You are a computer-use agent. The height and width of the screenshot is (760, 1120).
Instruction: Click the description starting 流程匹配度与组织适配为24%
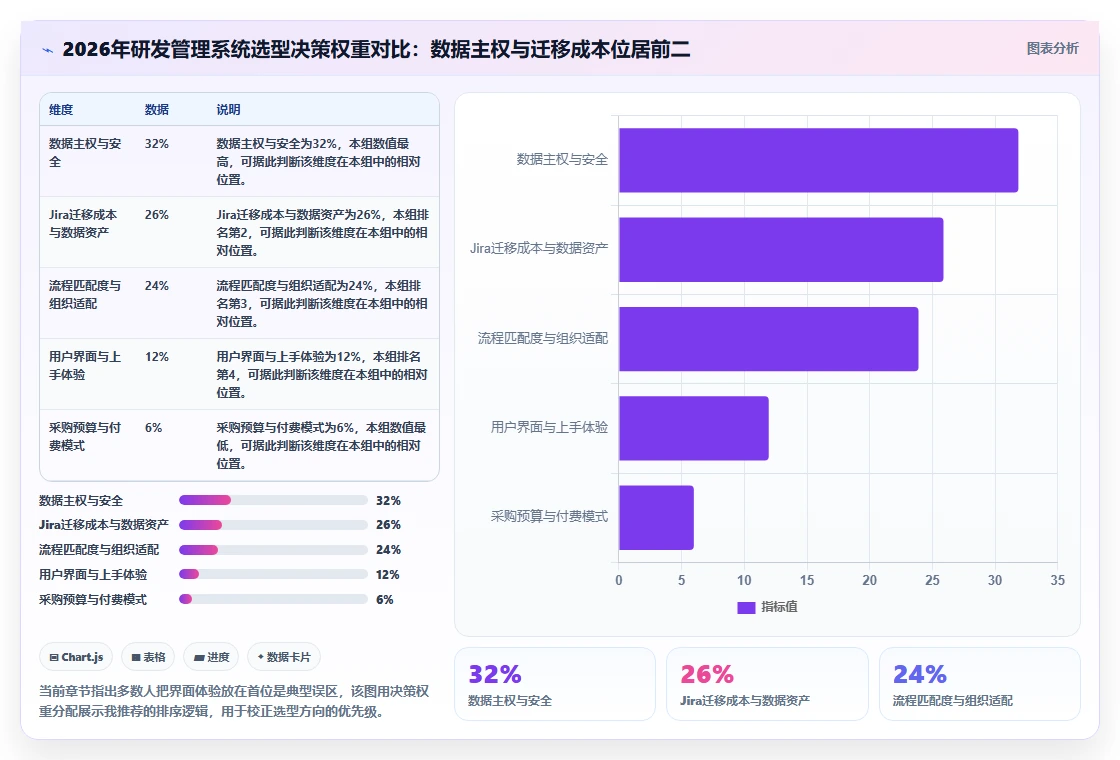[x=322, y=304]
